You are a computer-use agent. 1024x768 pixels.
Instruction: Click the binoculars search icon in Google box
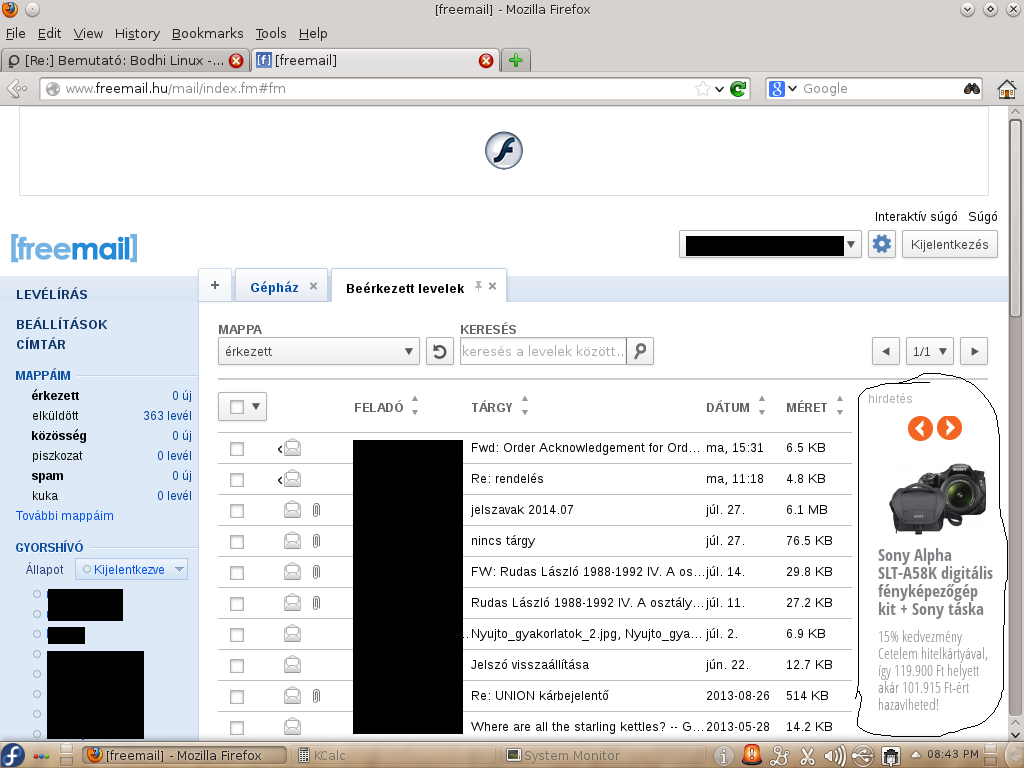pyautogui.click(x=972, y=89)
